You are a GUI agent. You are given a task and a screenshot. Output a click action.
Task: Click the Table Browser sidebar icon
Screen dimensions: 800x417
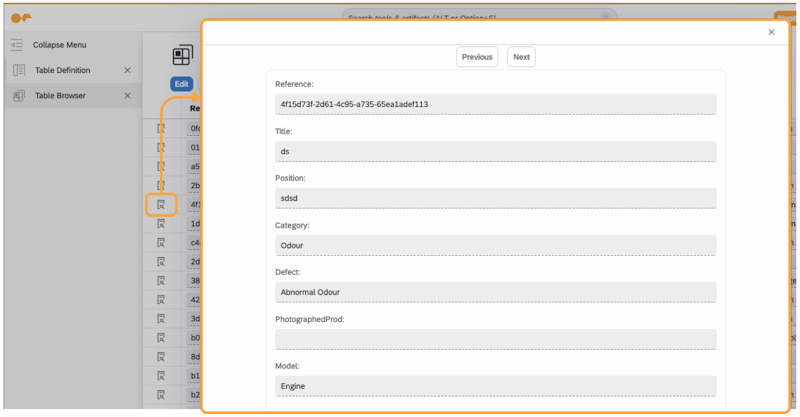point(19,96)
